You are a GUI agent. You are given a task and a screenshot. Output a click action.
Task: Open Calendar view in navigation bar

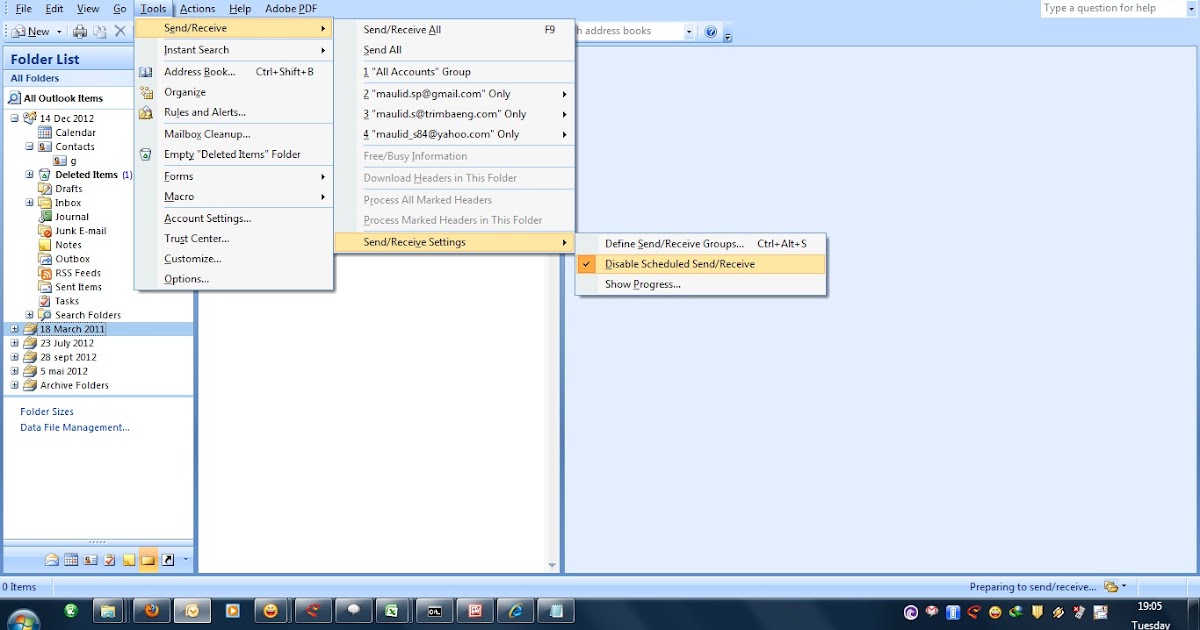(71, 560)
